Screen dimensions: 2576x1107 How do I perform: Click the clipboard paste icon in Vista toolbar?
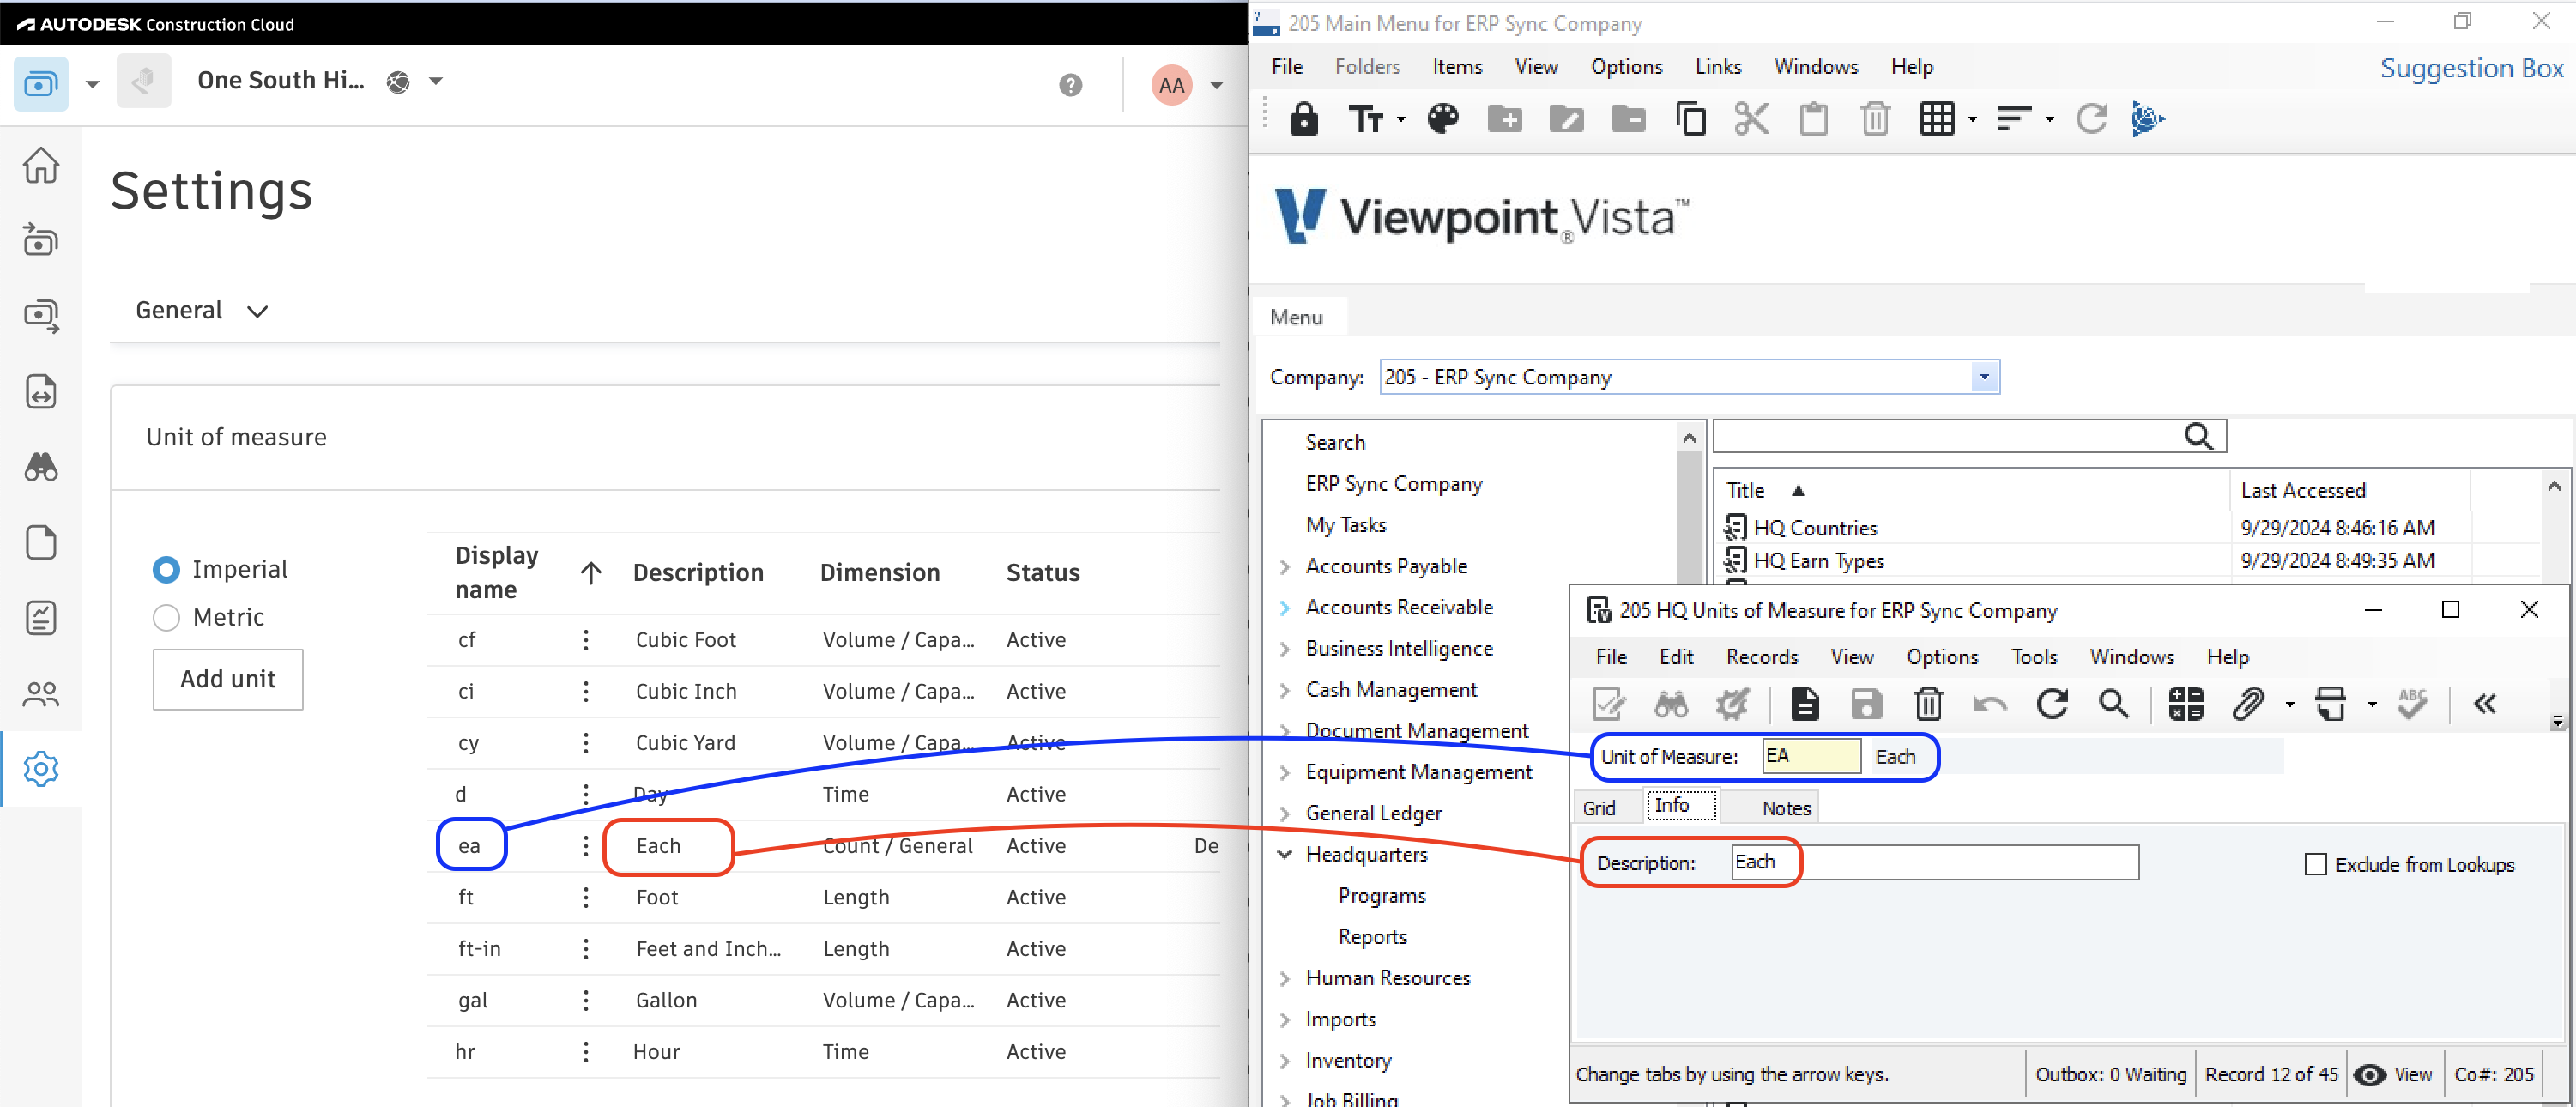tap(1813, 119)
